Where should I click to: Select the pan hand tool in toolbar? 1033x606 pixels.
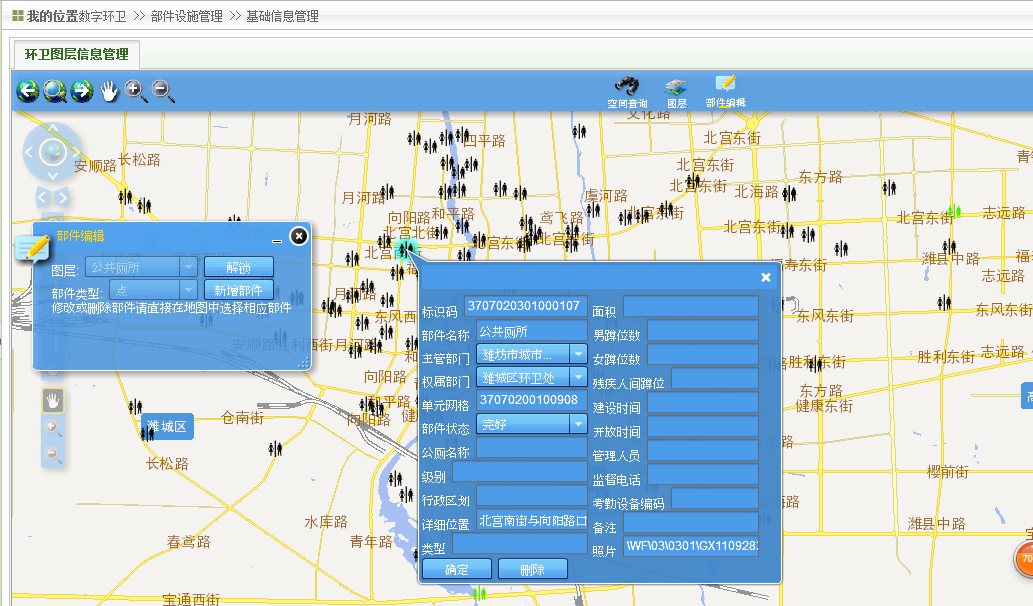pyautogui.click(x=109, y=91)
